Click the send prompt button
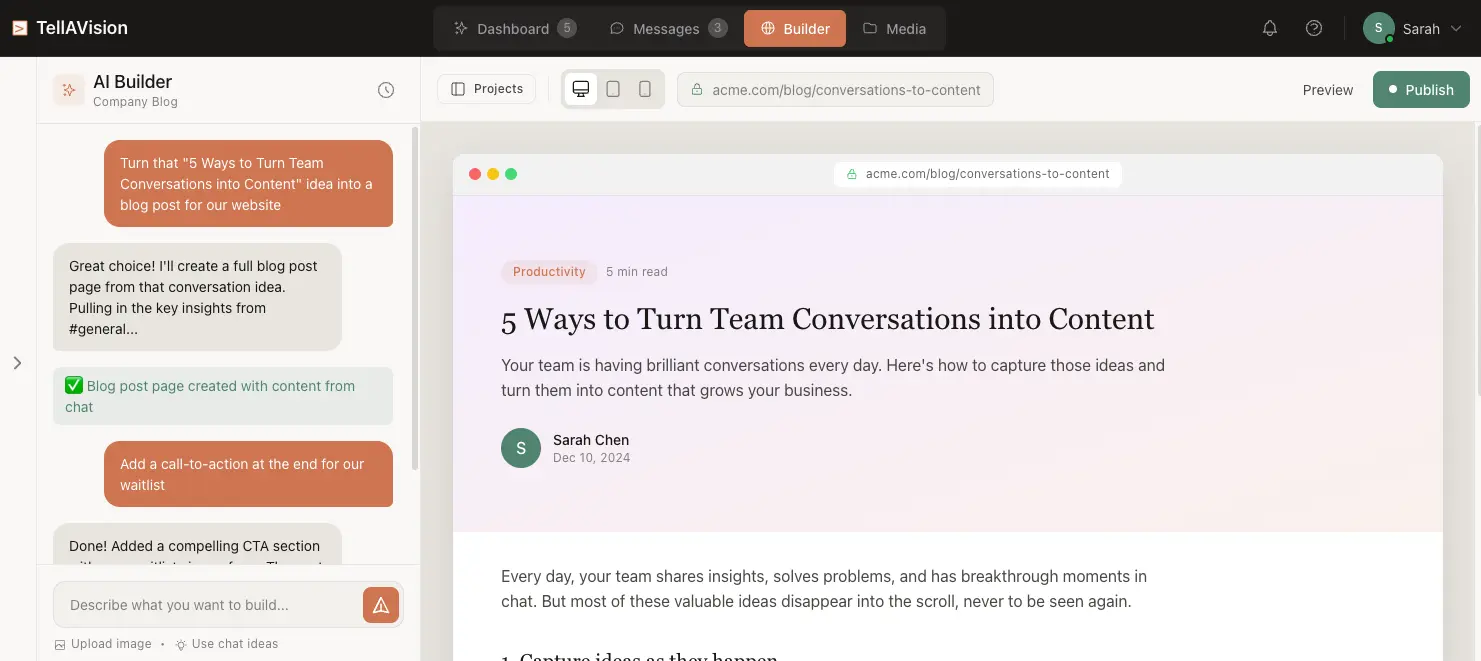Viewport: 1481px width, 661px height. click(381, 605)
